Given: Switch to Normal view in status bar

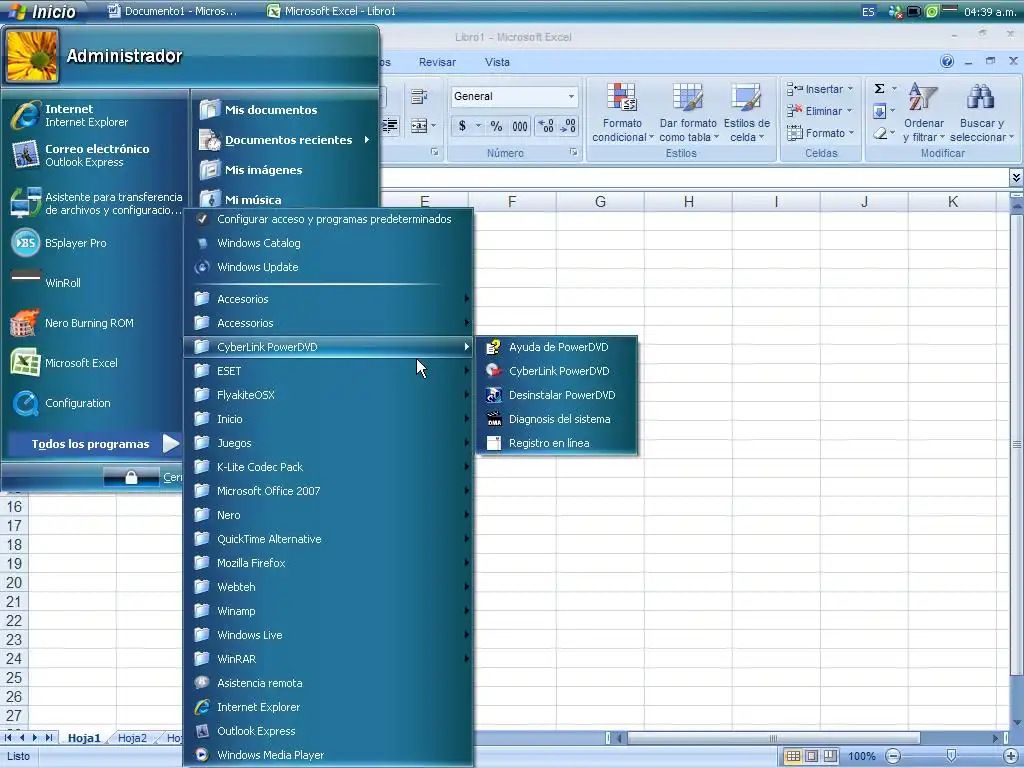Looking at the screenshot, I should coord(793,756).
